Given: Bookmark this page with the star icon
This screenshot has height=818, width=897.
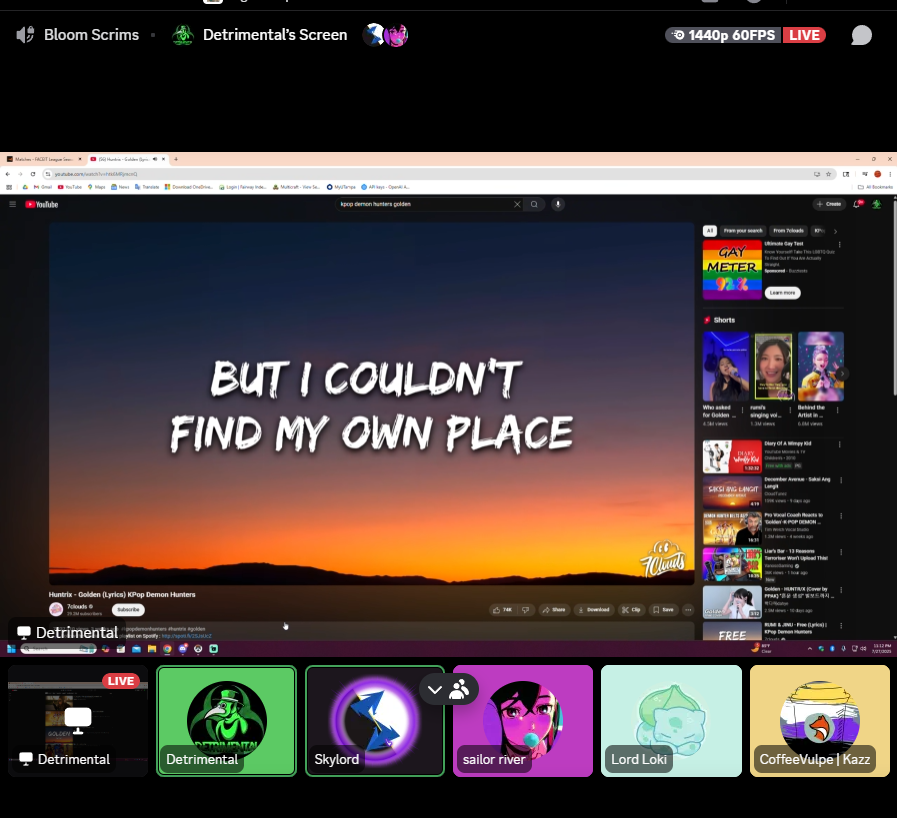Looking at the screenshot, I should click(x=828, y=174).
